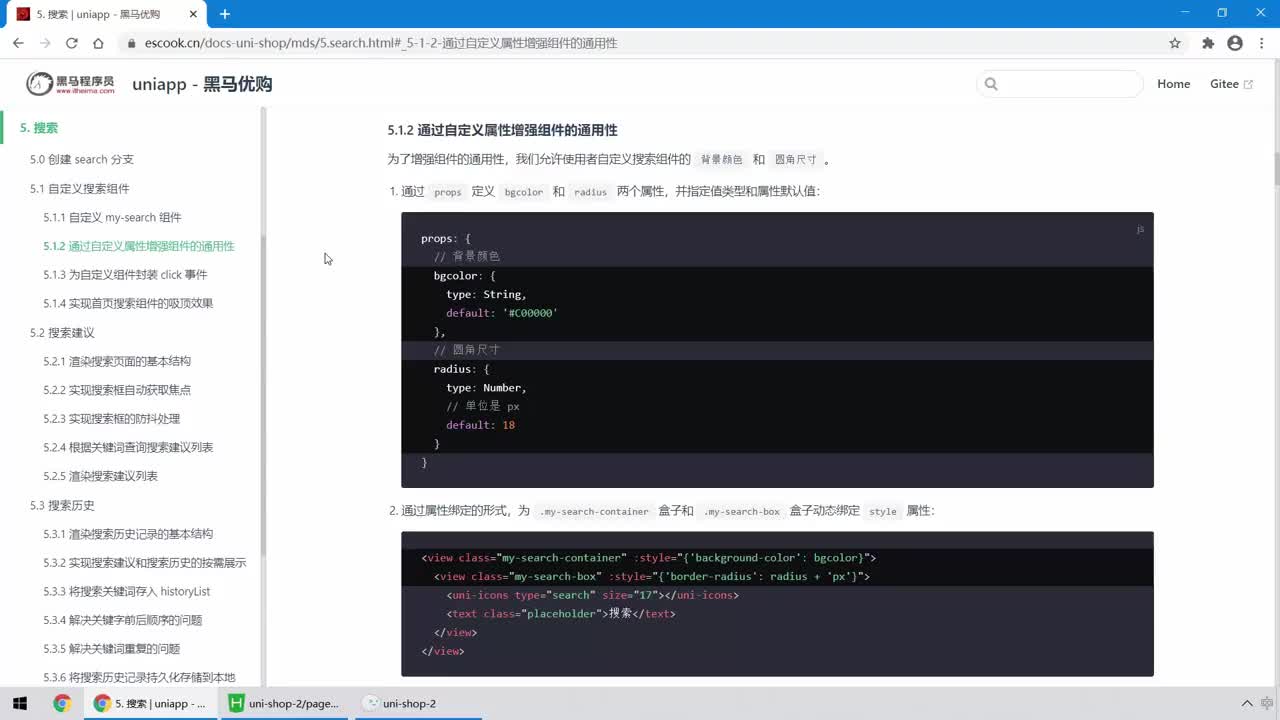Screen dimensions: 1280x720
Task: Focus the site search box
Action: click(x=1060, y=84)
